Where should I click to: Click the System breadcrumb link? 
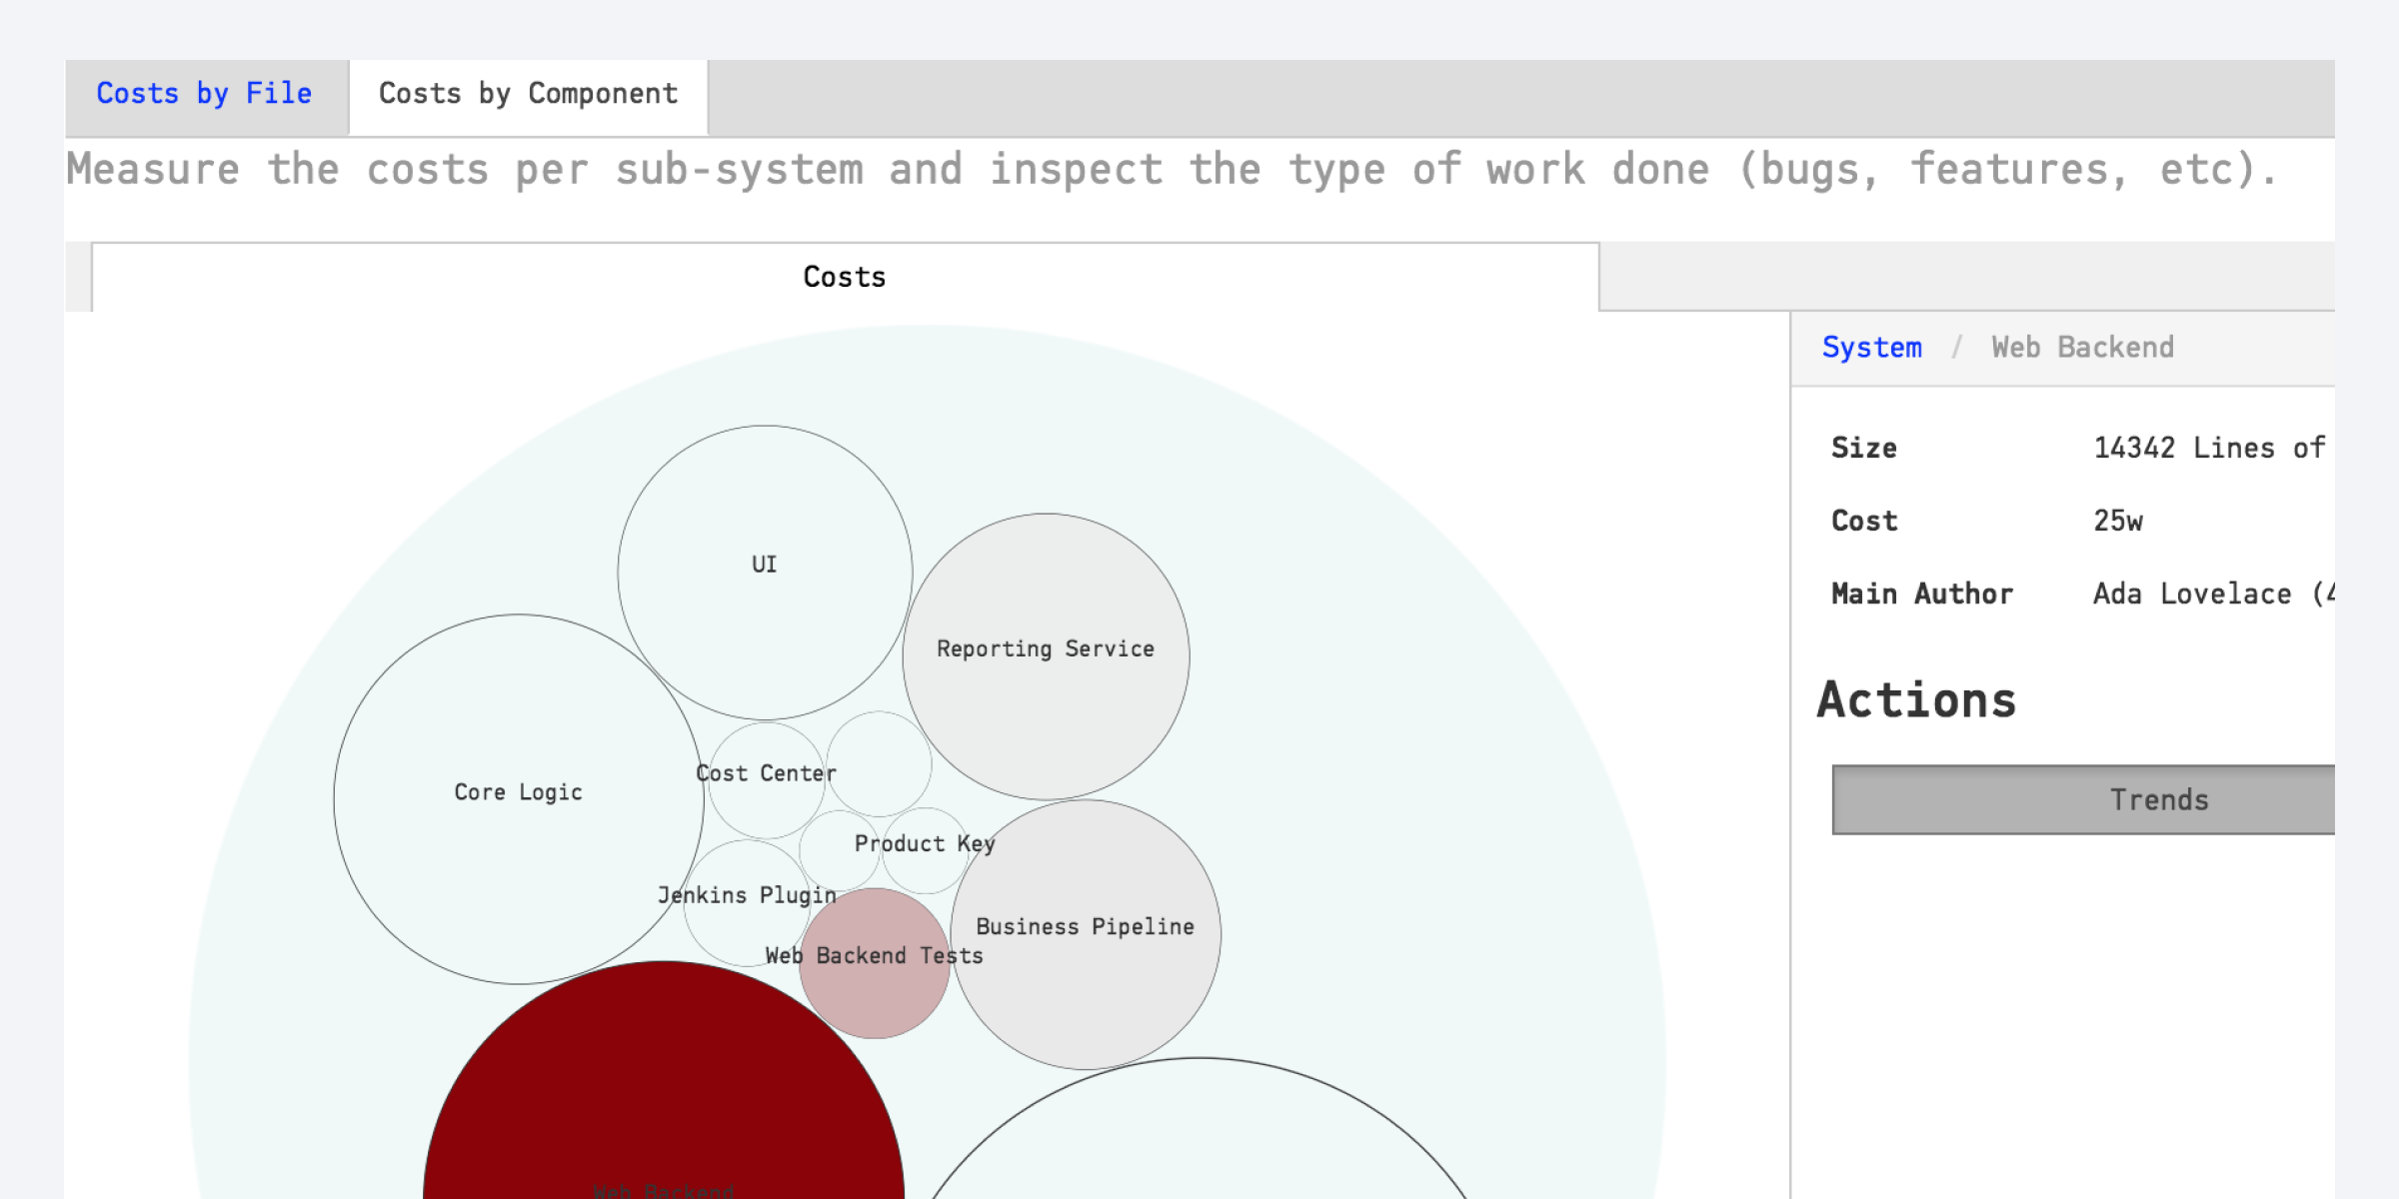(1871, 346)
